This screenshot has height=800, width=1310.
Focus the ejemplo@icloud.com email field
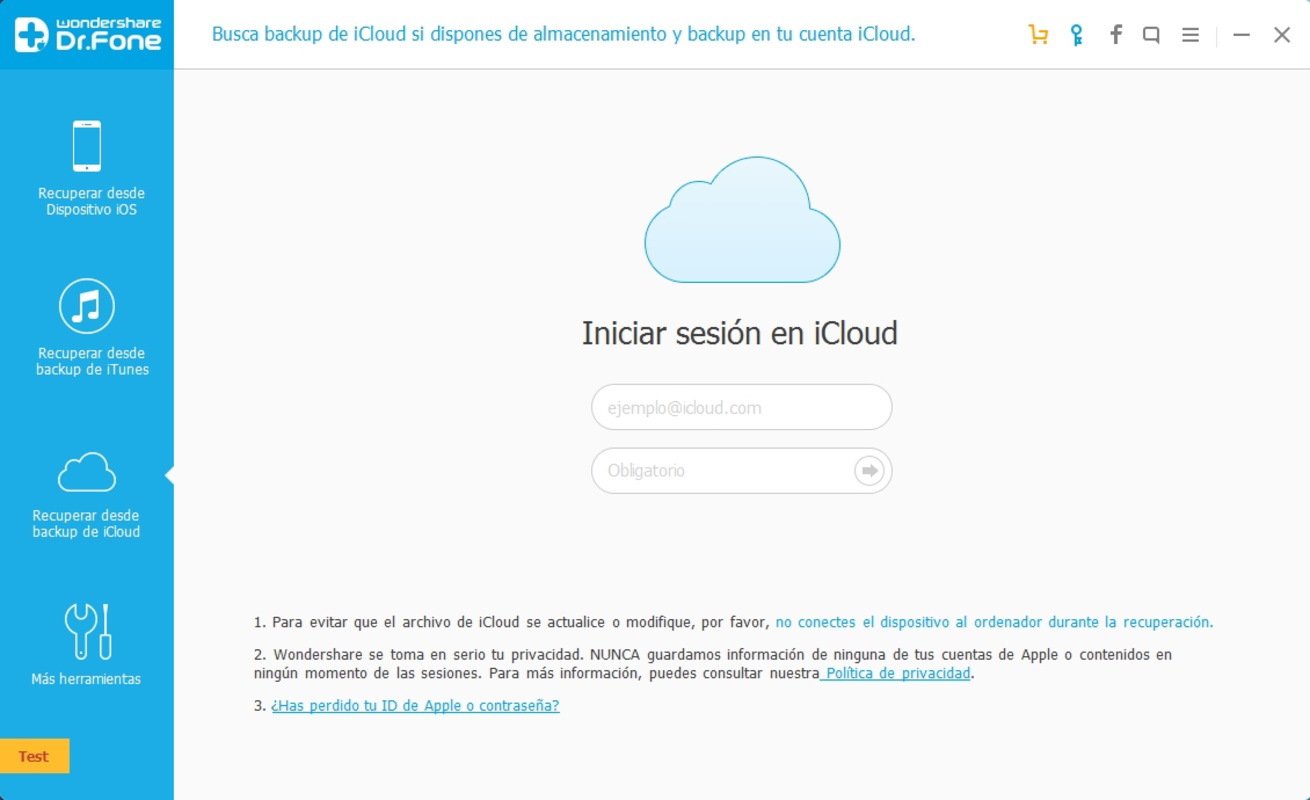(x=741, y=407)
